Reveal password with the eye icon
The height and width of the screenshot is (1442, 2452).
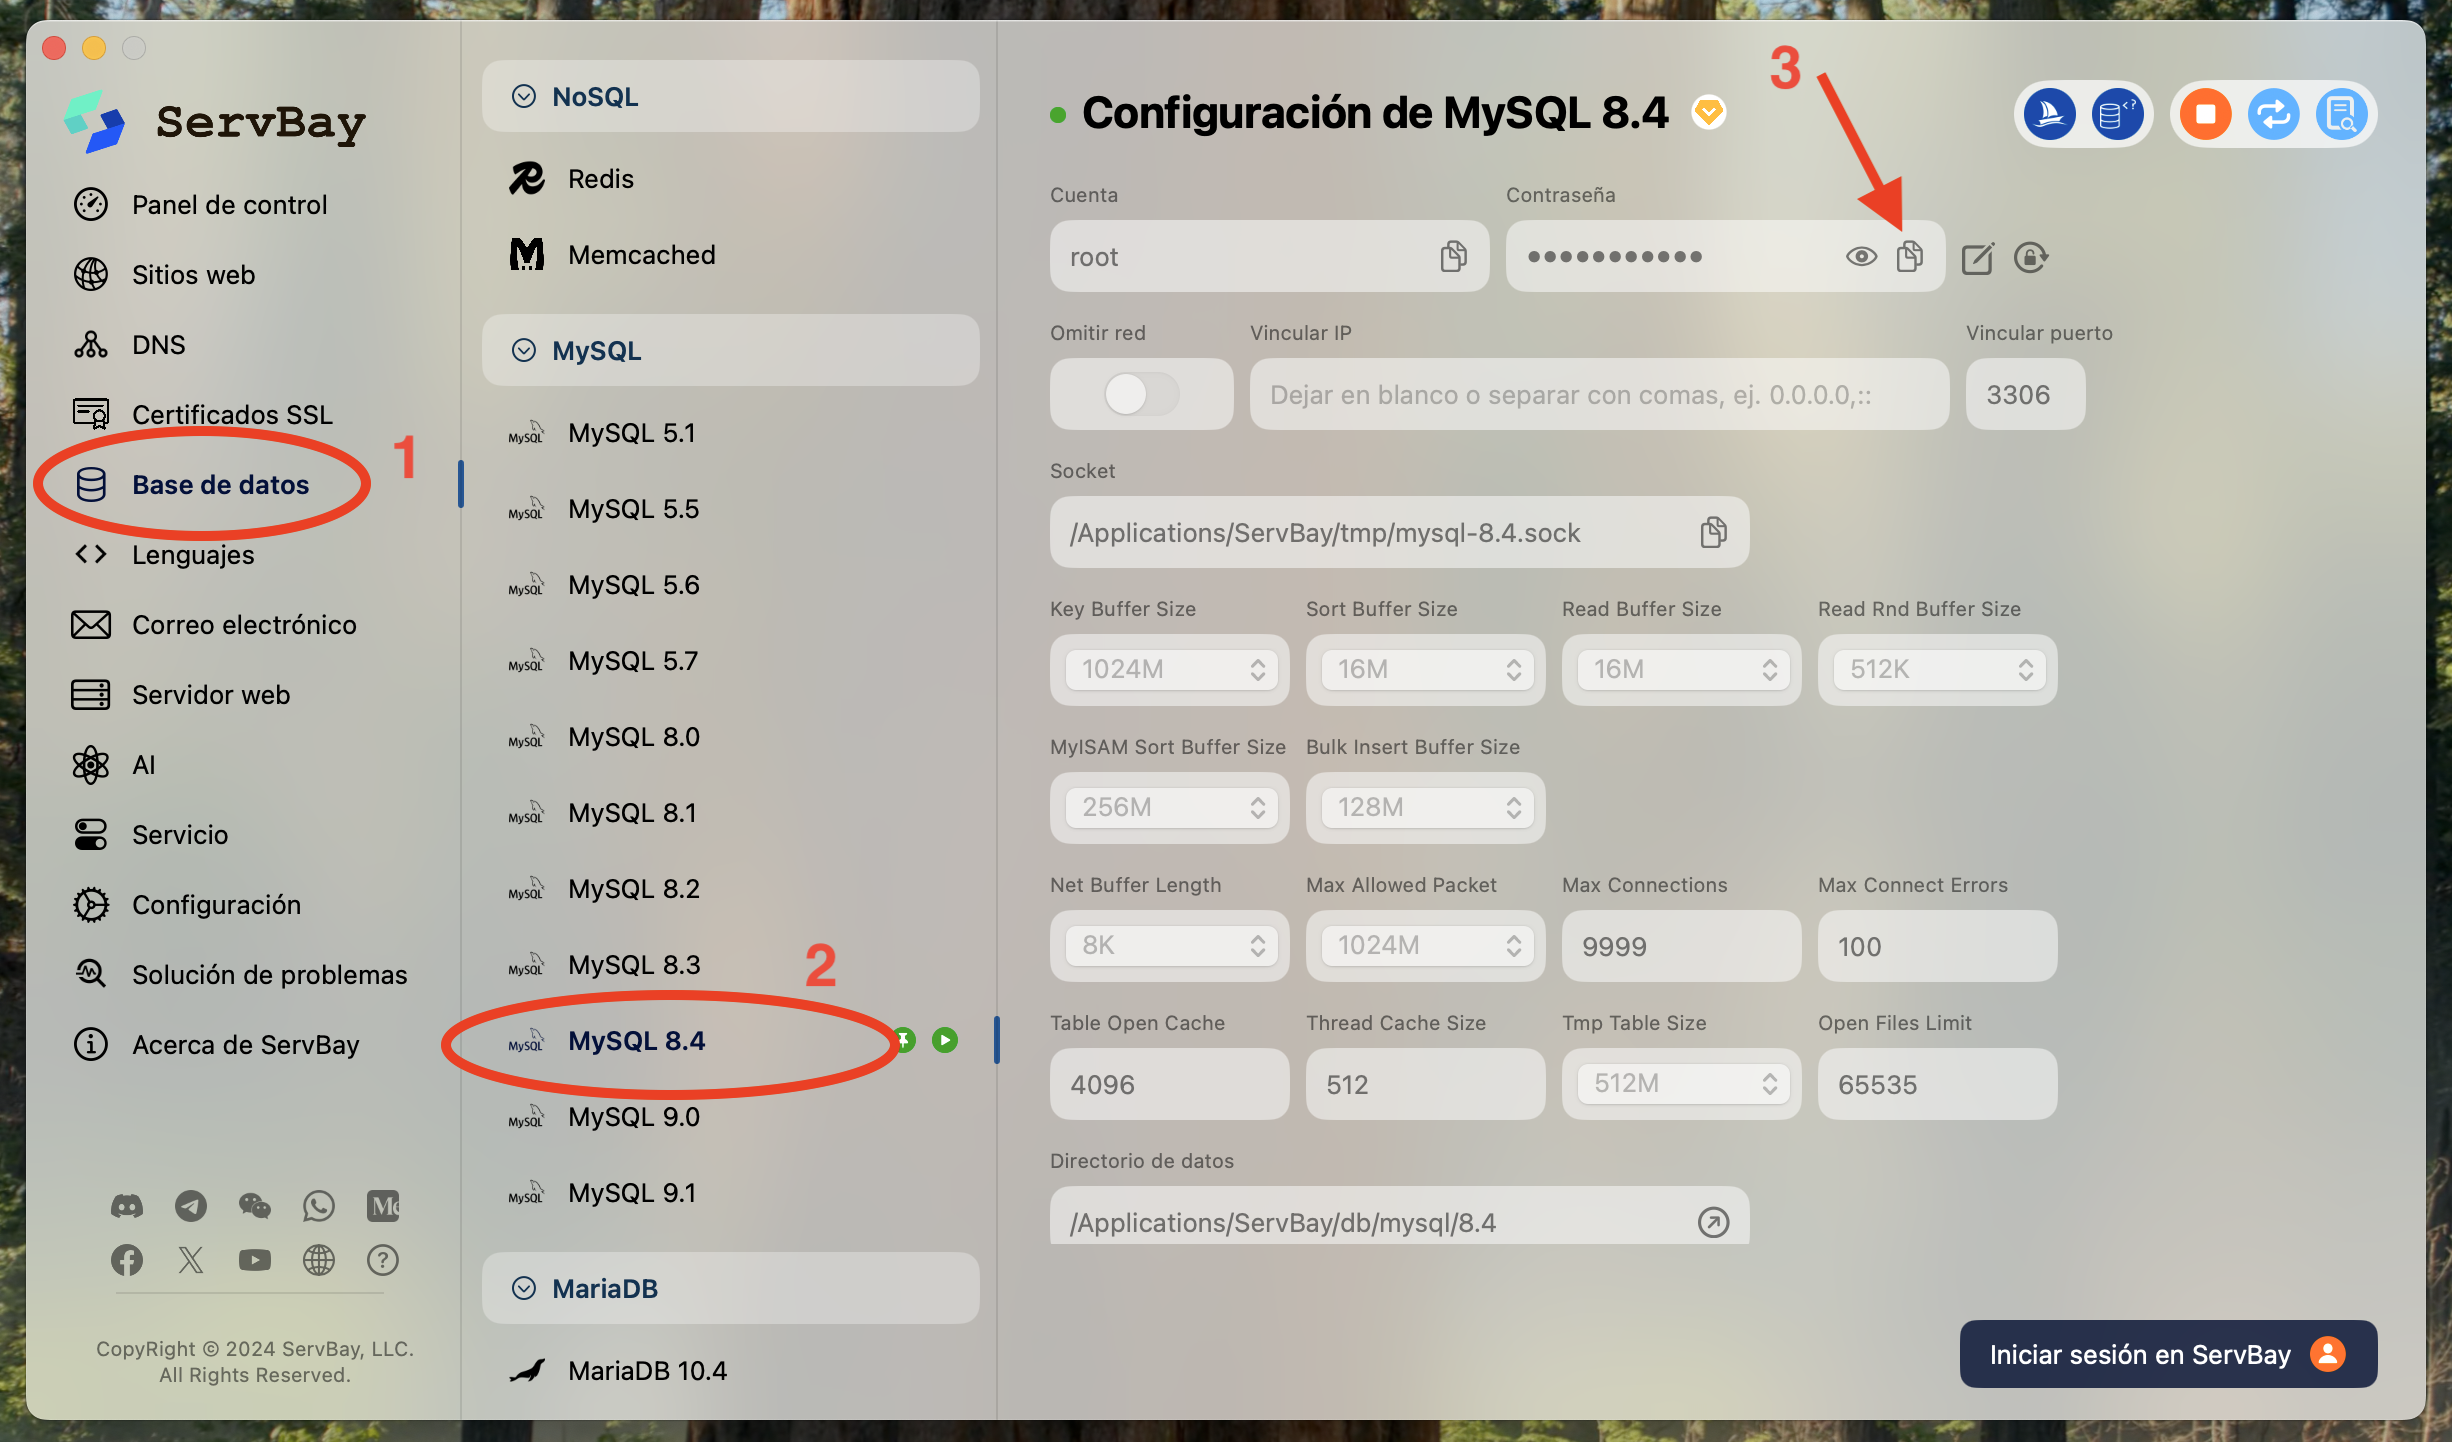click(x=1860, y=257)
